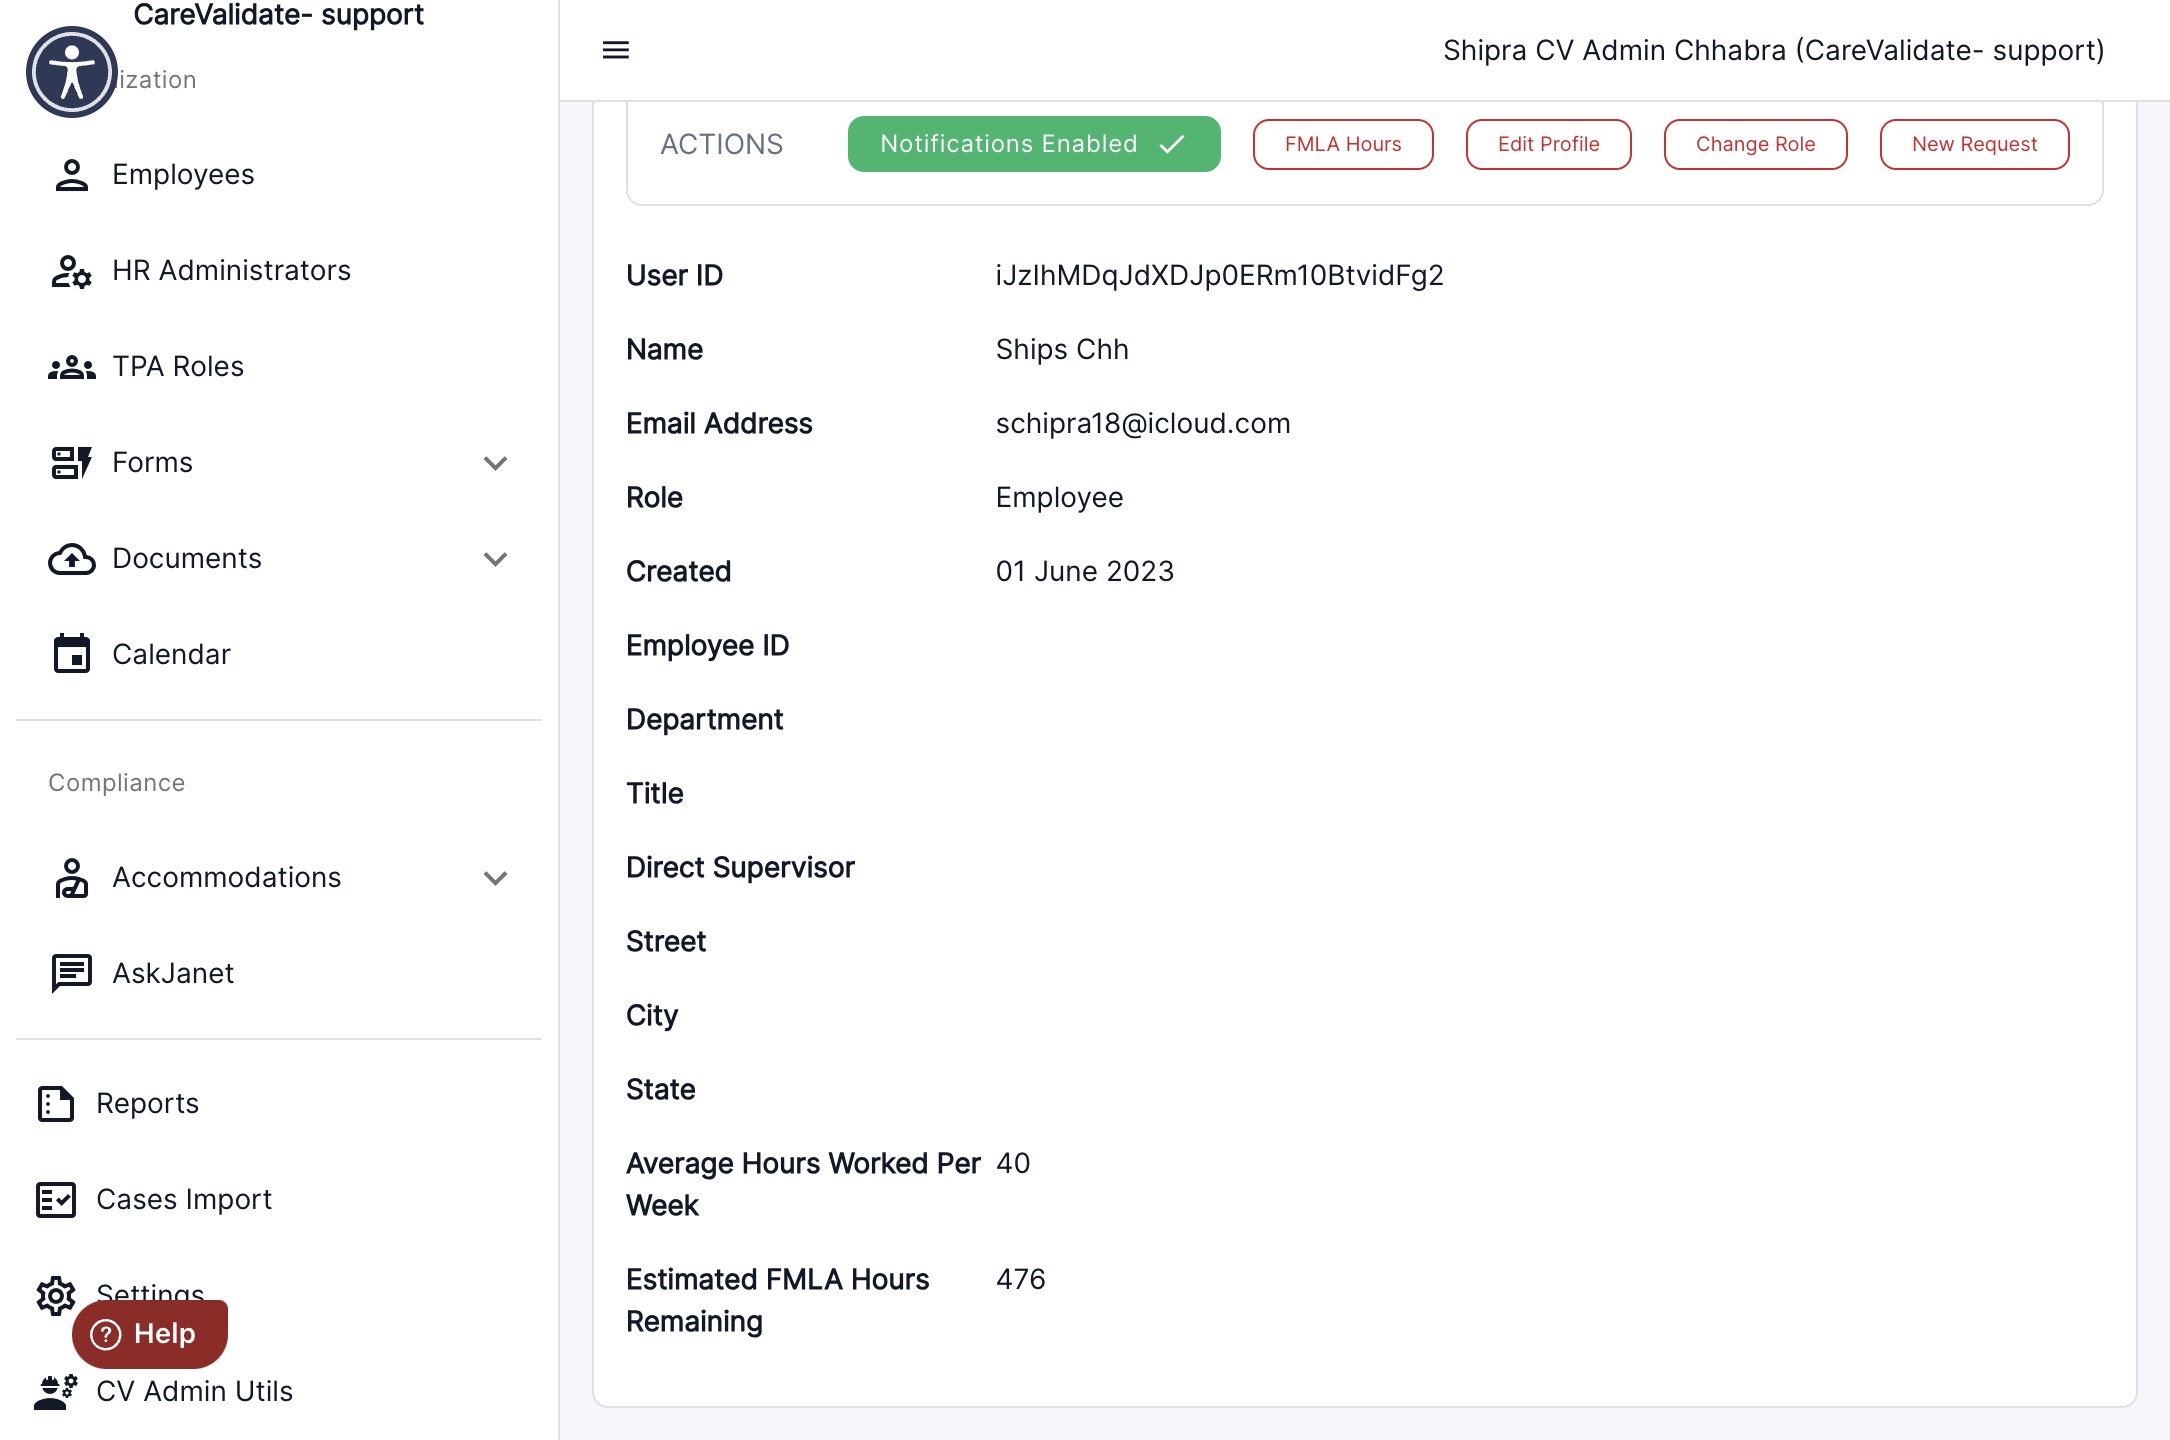Image resolution: width=2170 pixels, height=1440 pixels.
Task: Click the Calendar icon
Action: coord(71,654)
